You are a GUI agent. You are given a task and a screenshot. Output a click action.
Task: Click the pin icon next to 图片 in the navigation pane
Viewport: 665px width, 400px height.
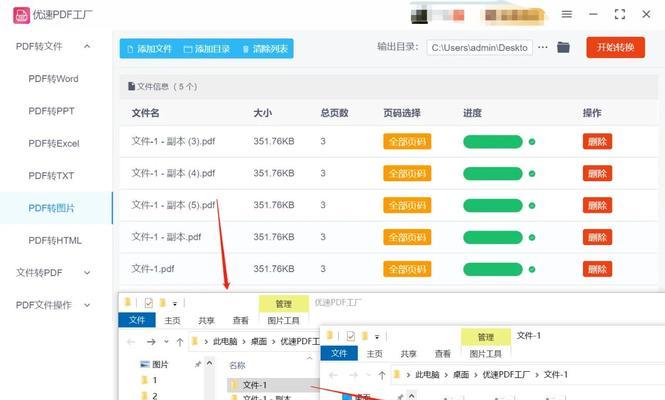coord(198,364)
